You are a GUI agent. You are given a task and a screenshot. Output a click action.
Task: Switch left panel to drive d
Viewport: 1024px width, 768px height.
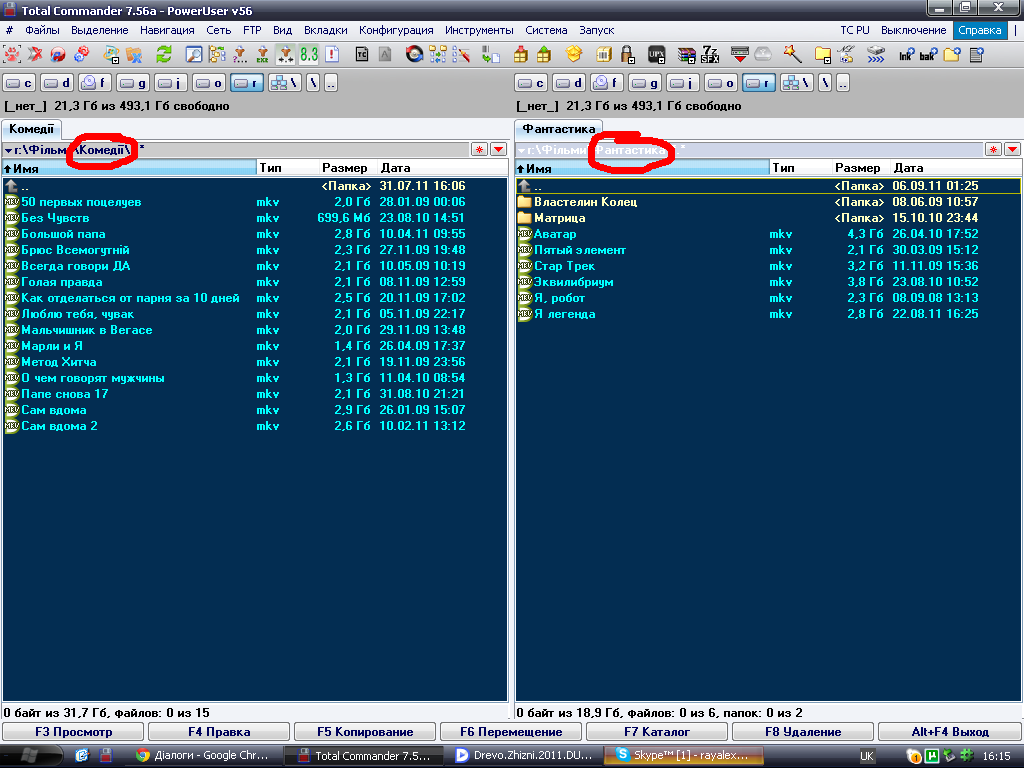57,83
